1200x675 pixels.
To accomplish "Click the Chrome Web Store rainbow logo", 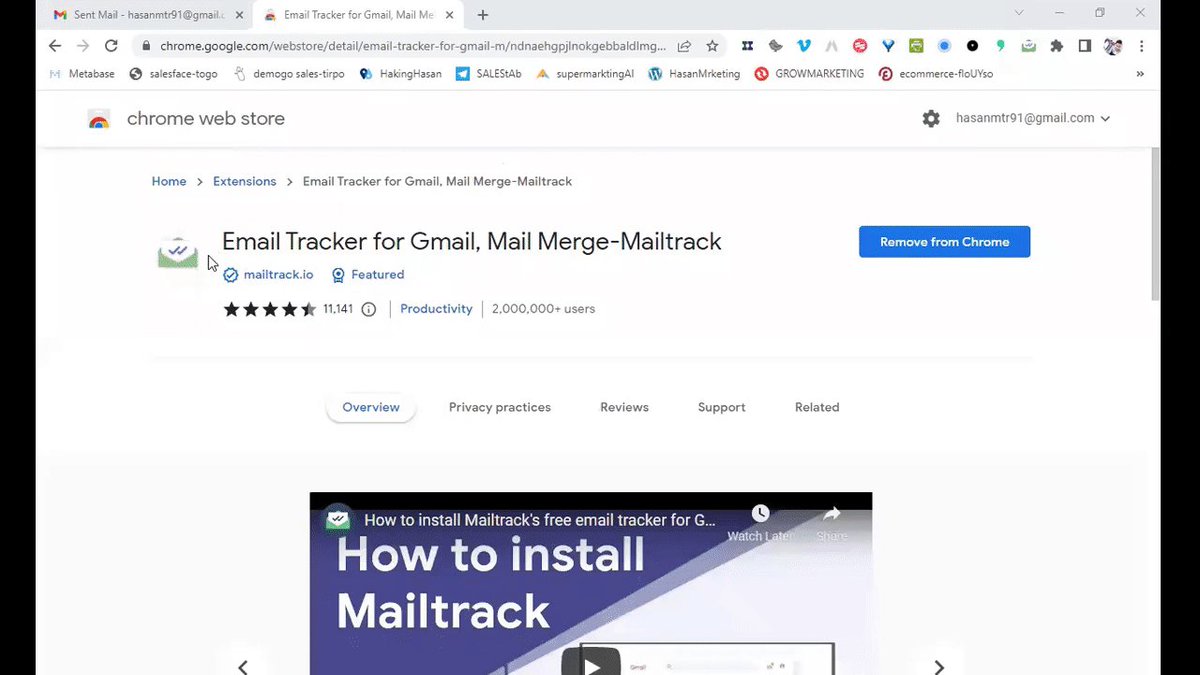I will pos(98,120).
